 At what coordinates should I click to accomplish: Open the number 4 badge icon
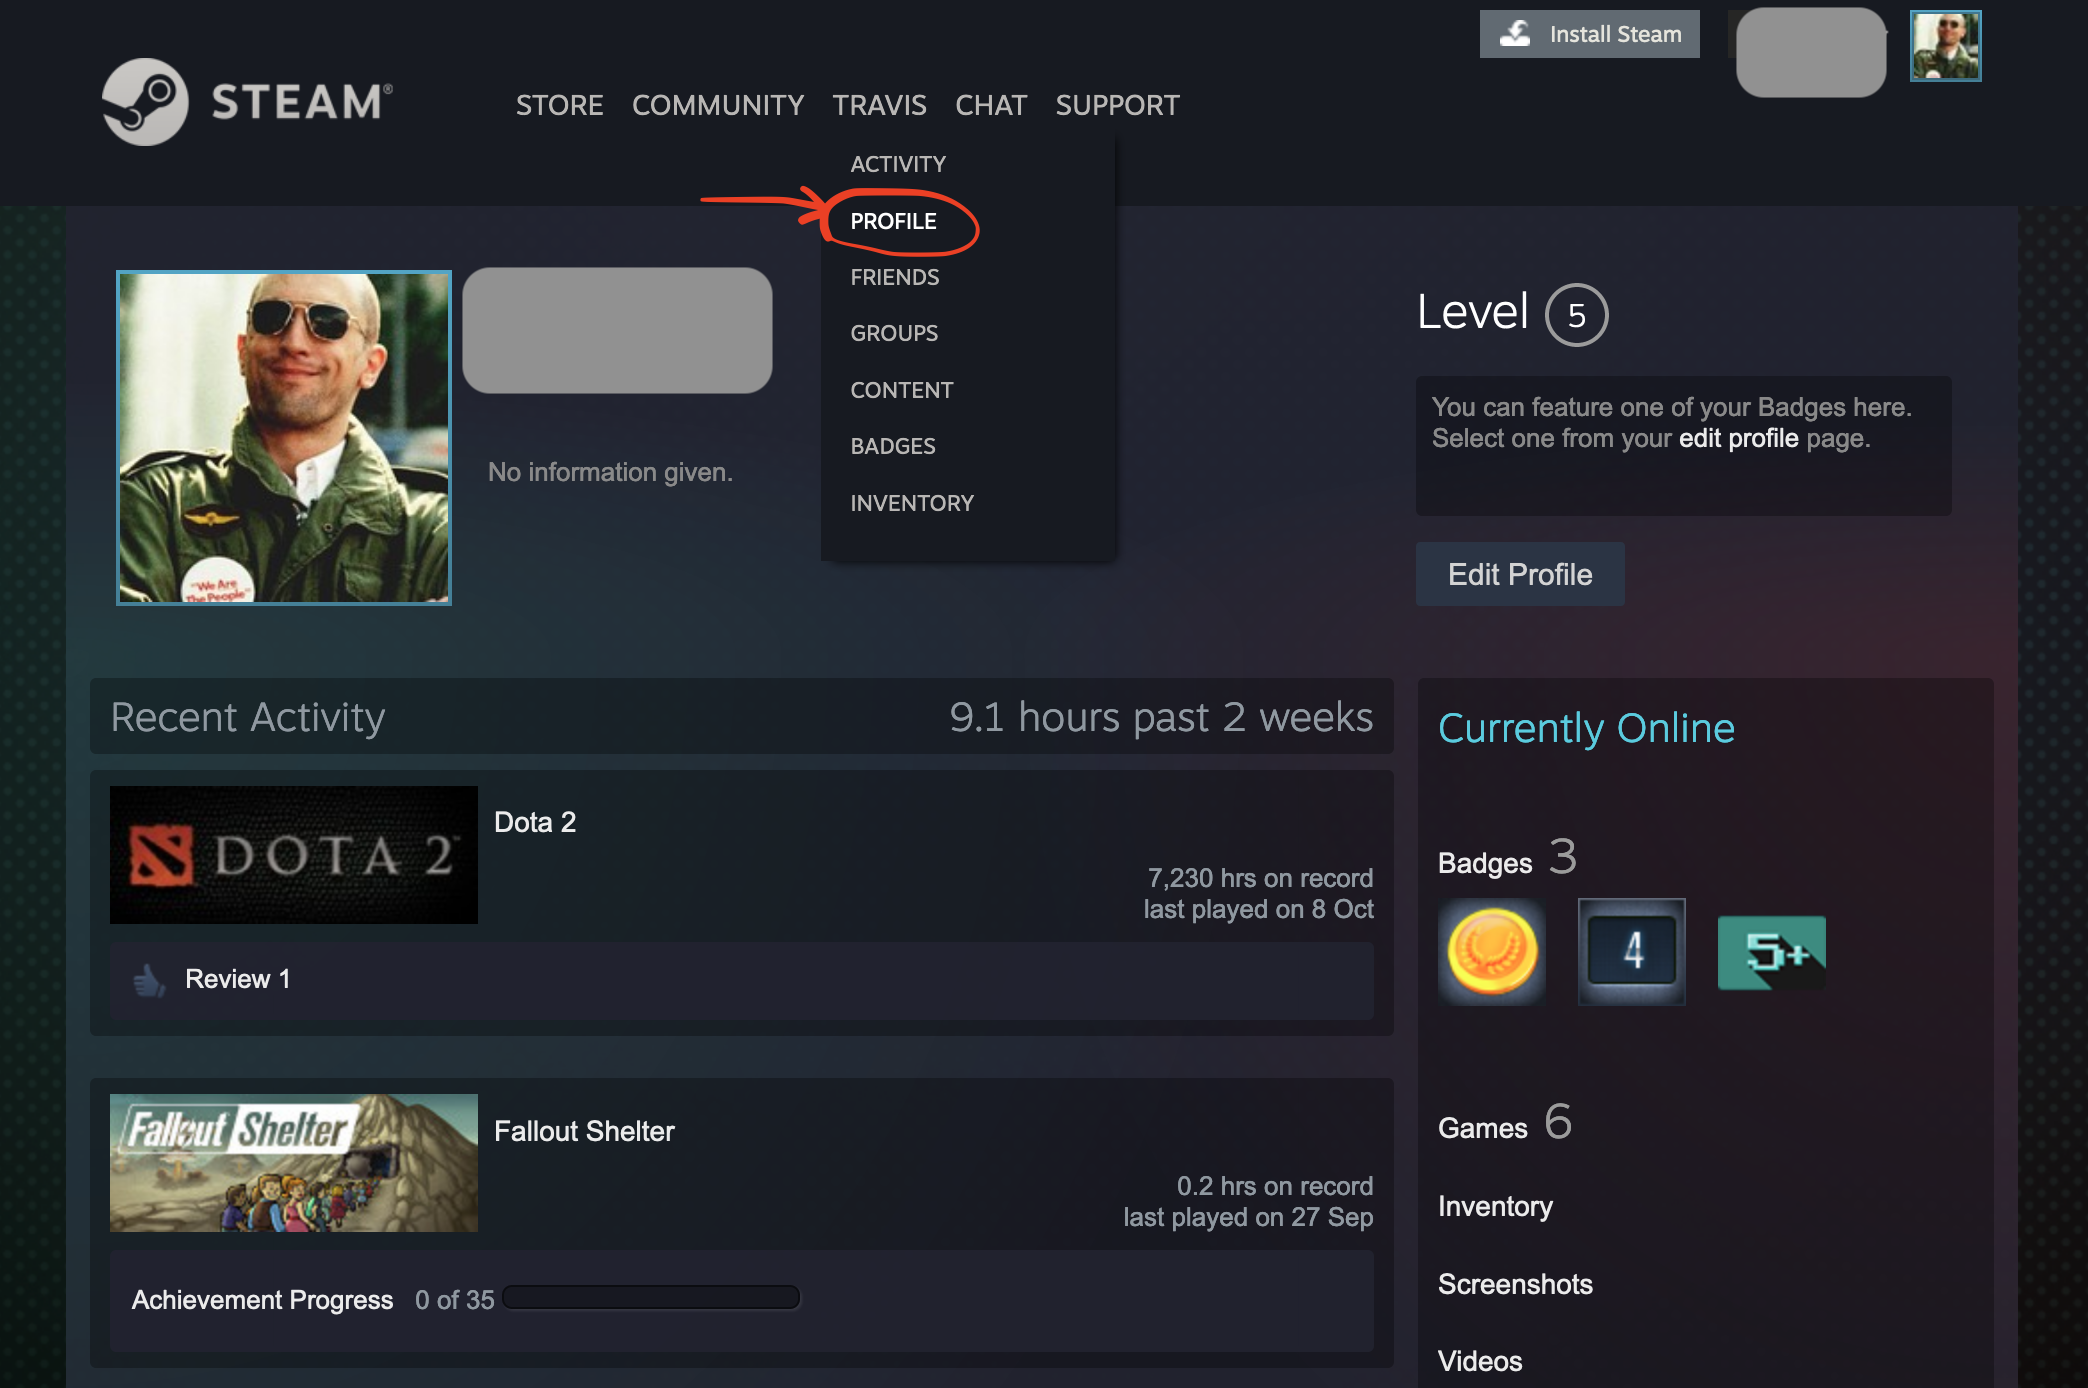pyautogui.click(x=1631, y=951)
